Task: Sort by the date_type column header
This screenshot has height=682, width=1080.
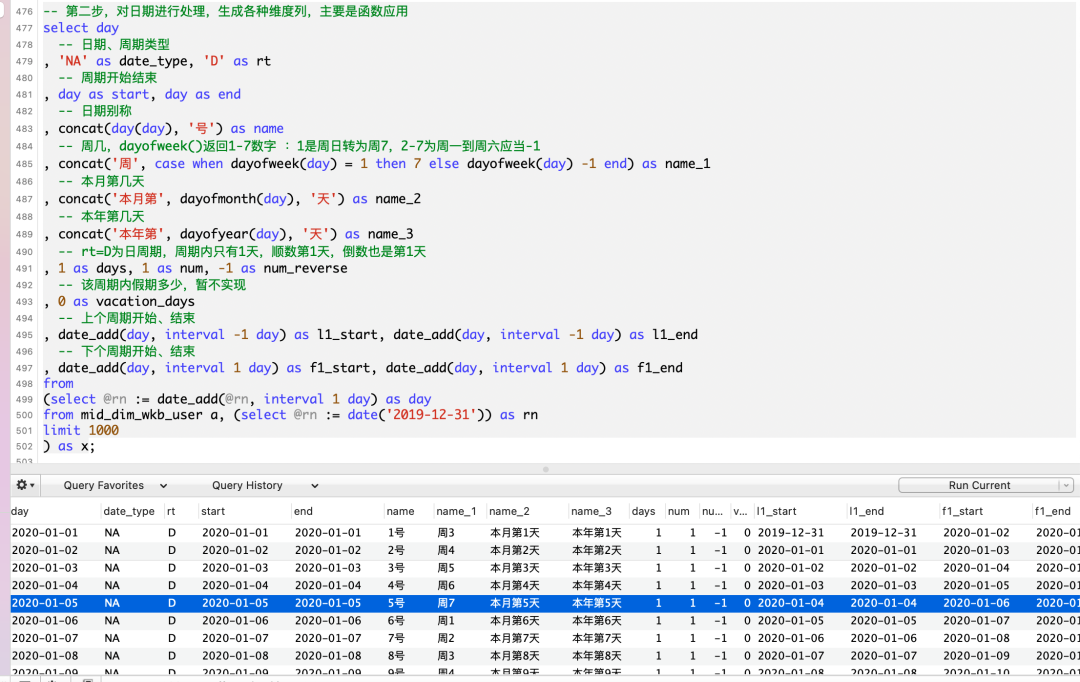Action: click(129, 511)
